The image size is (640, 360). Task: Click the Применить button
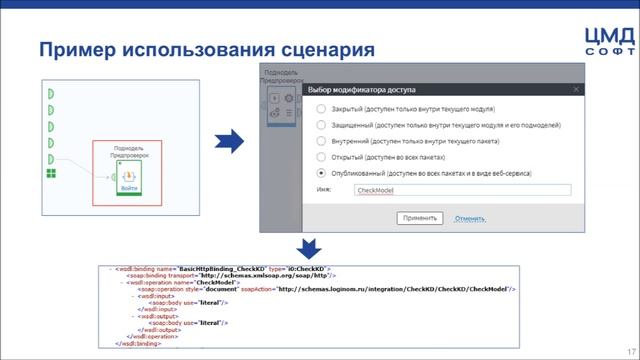click(x=420, y=218)
